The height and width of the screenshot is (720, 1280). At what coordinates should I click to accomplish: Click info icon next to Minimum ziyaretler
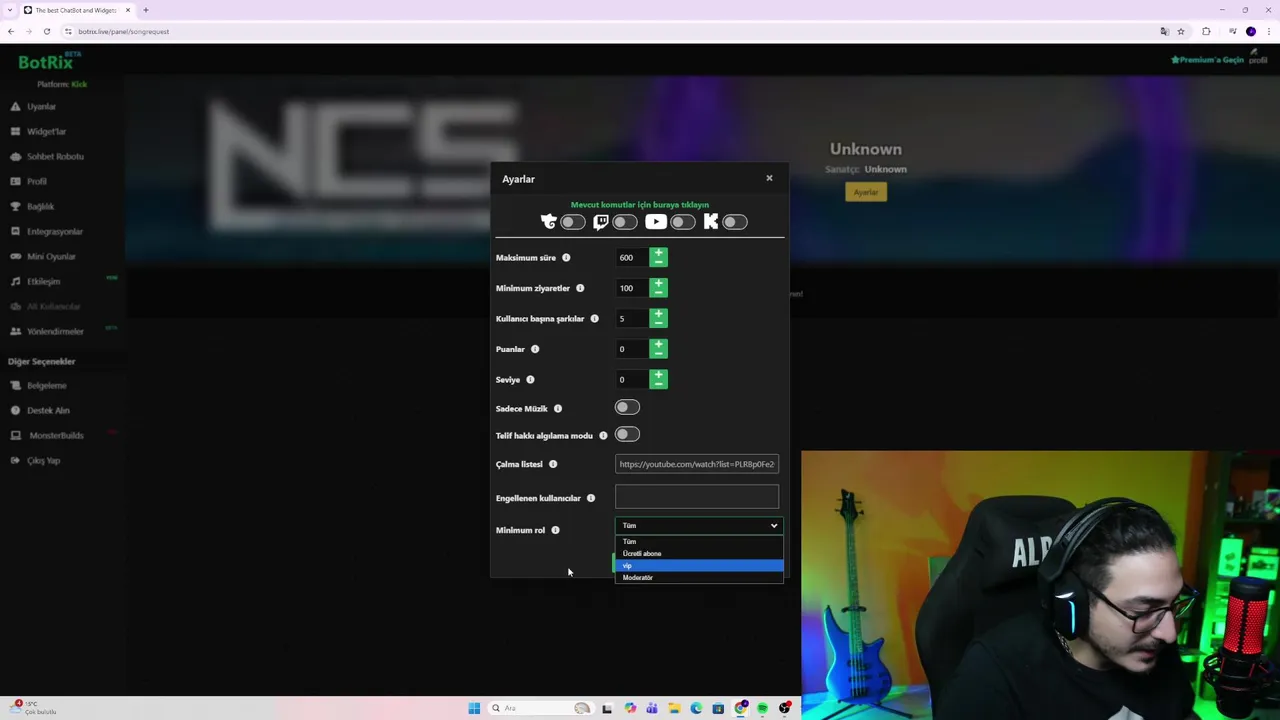pyautogui.click(x=580, y=288)
